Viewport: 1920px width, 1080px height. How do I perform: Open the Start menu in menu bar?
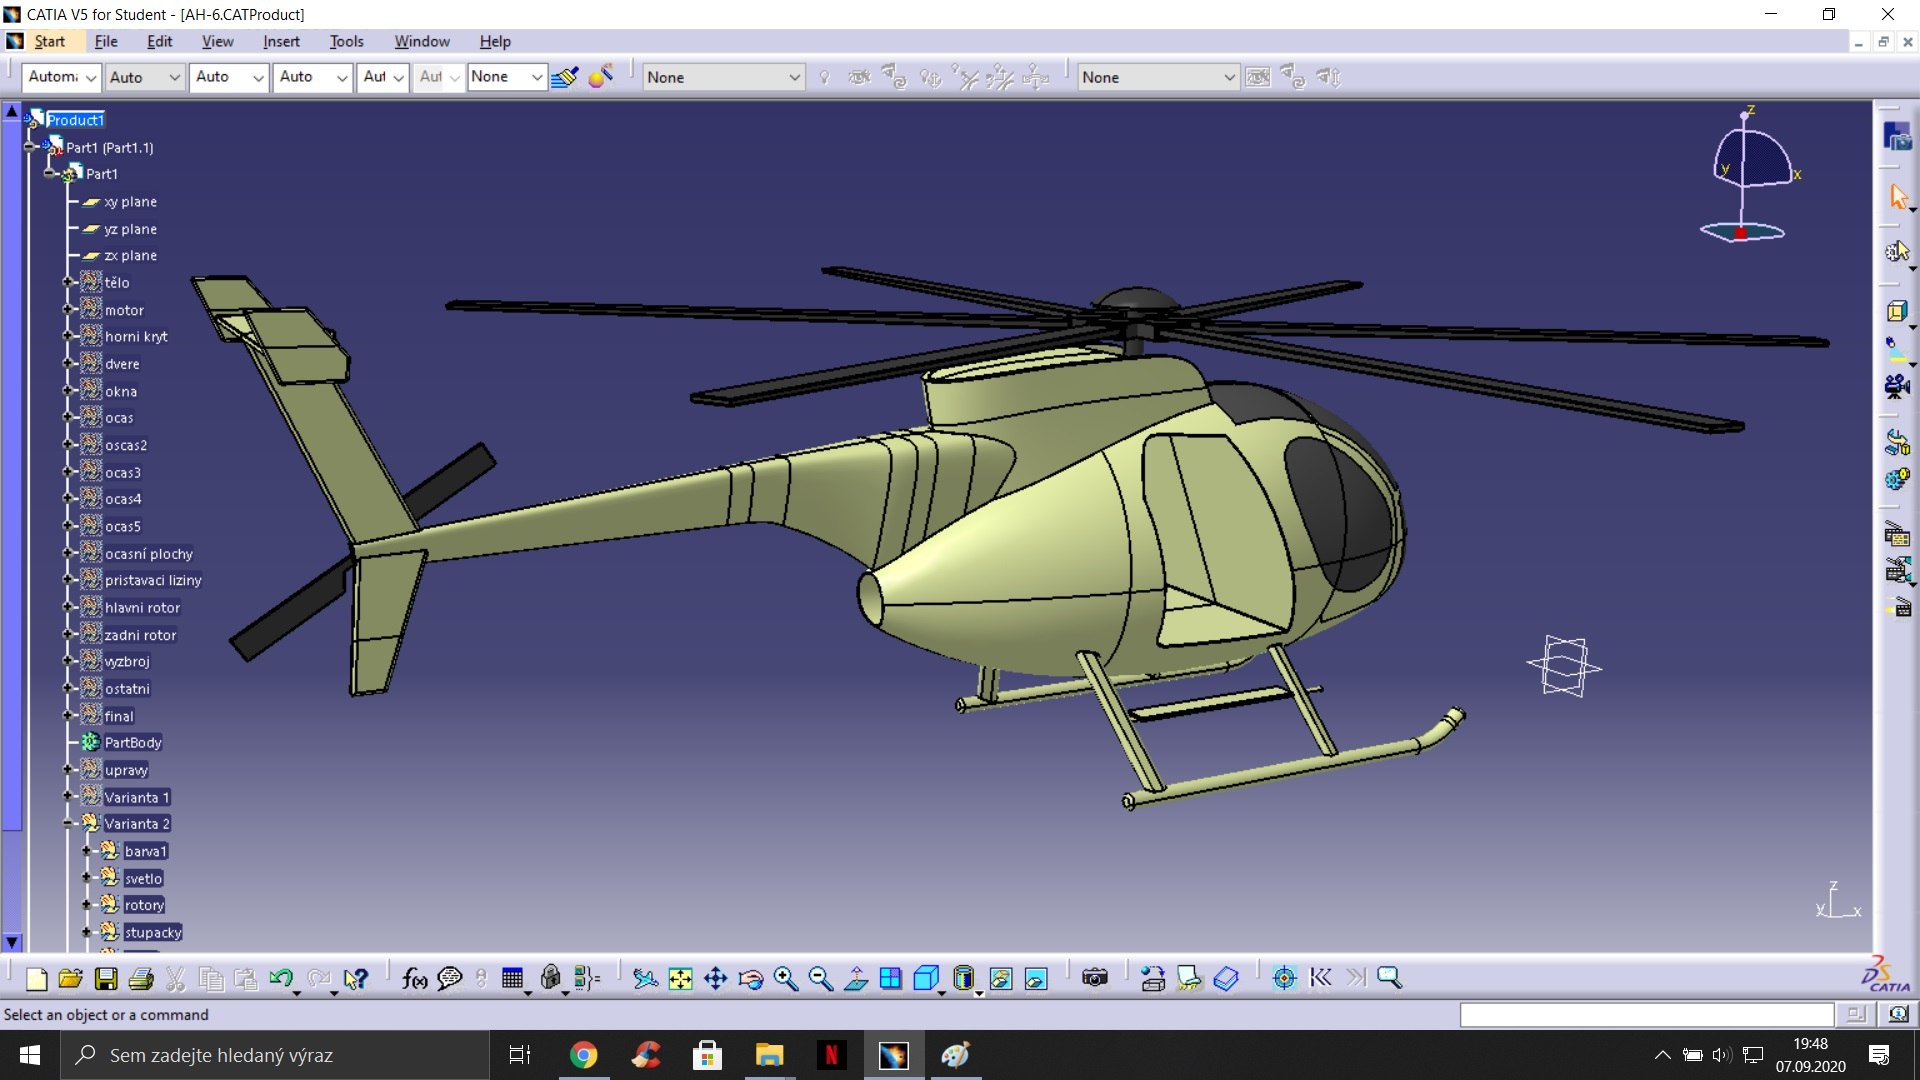coord(50,41)
